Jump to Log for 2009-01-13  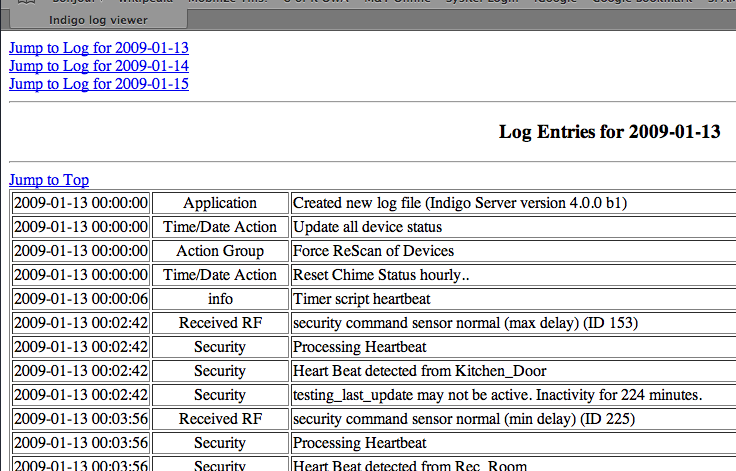(x=98, y=48)
